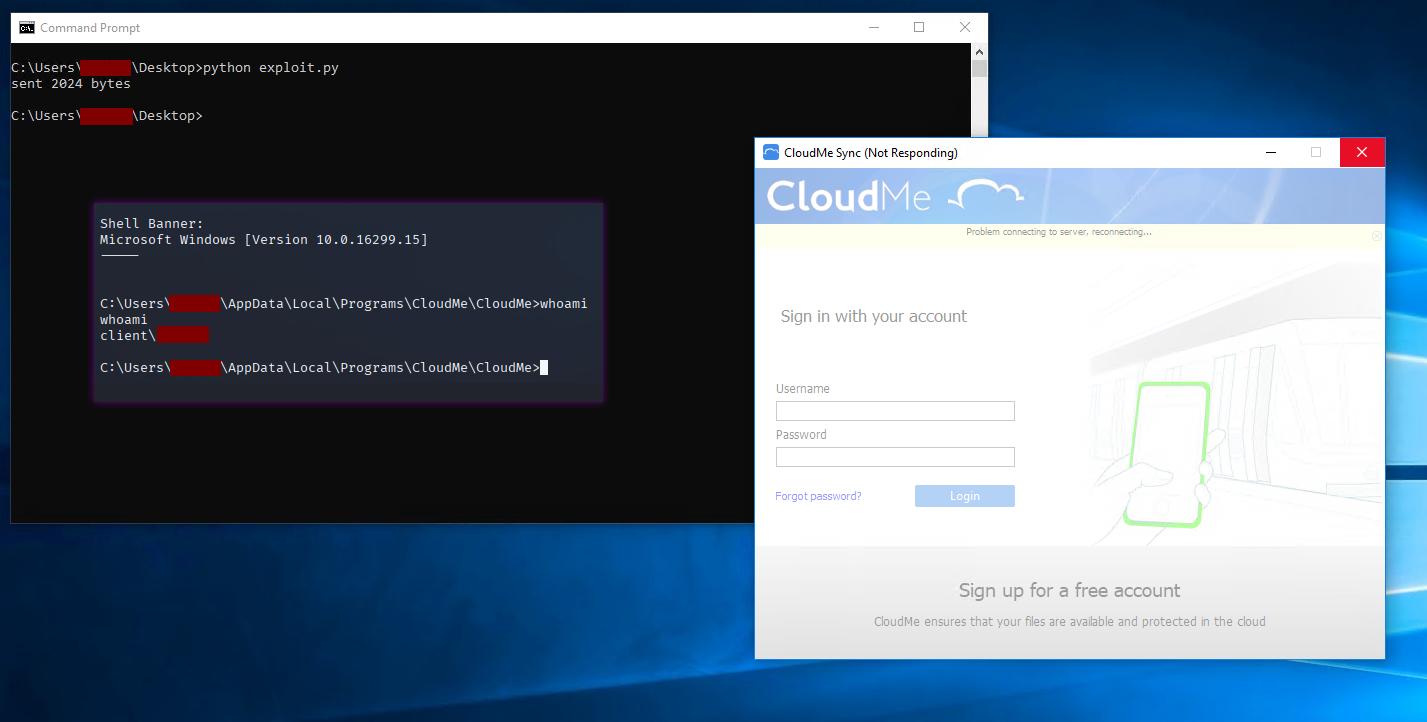The image size is (1427, 722).
Task: Click the Command Prompt title bar icon
Action: pyautogui.click(x=27, y=28)
